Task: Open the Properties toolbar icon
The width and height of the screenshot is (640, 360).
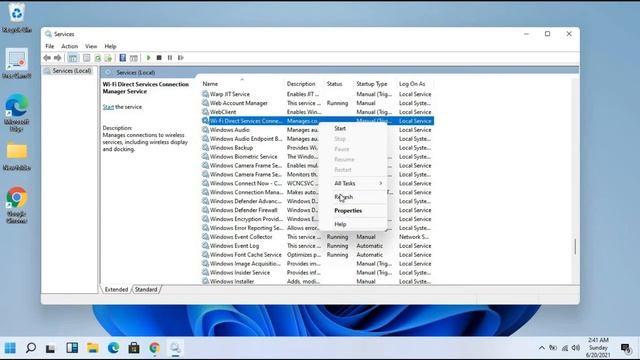Action: point(87,58)
